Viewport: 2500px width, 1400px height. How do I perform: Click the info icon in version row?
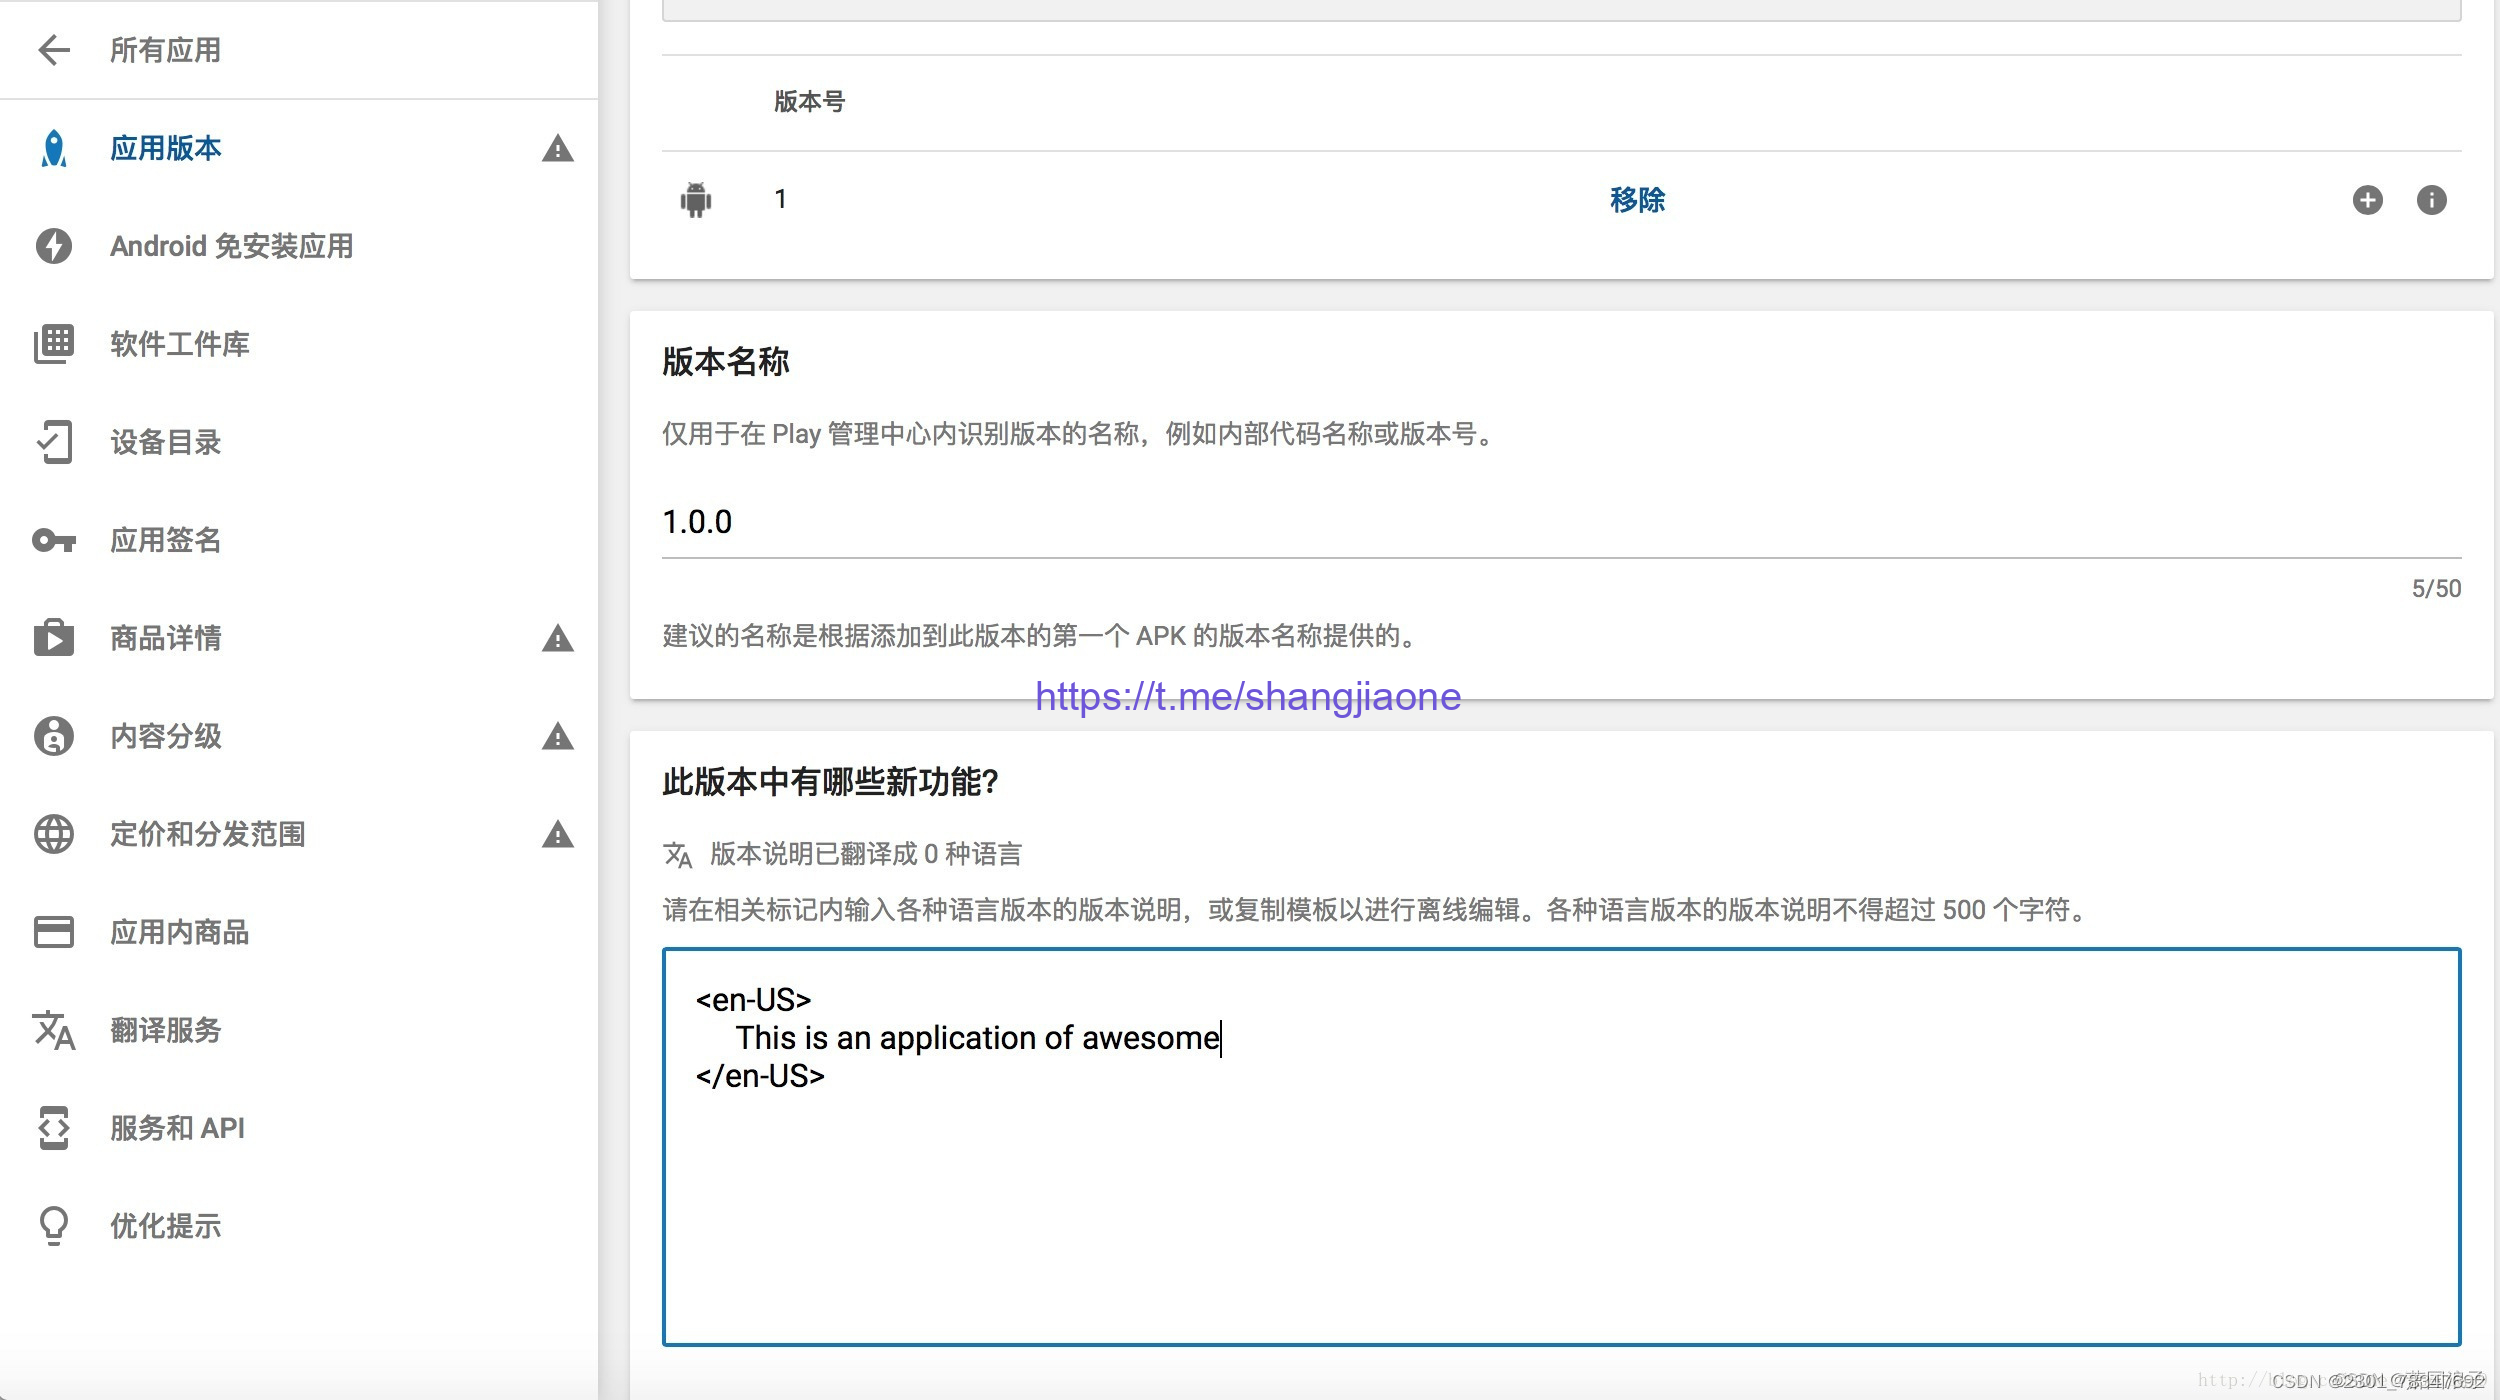tap(2431, 200)
